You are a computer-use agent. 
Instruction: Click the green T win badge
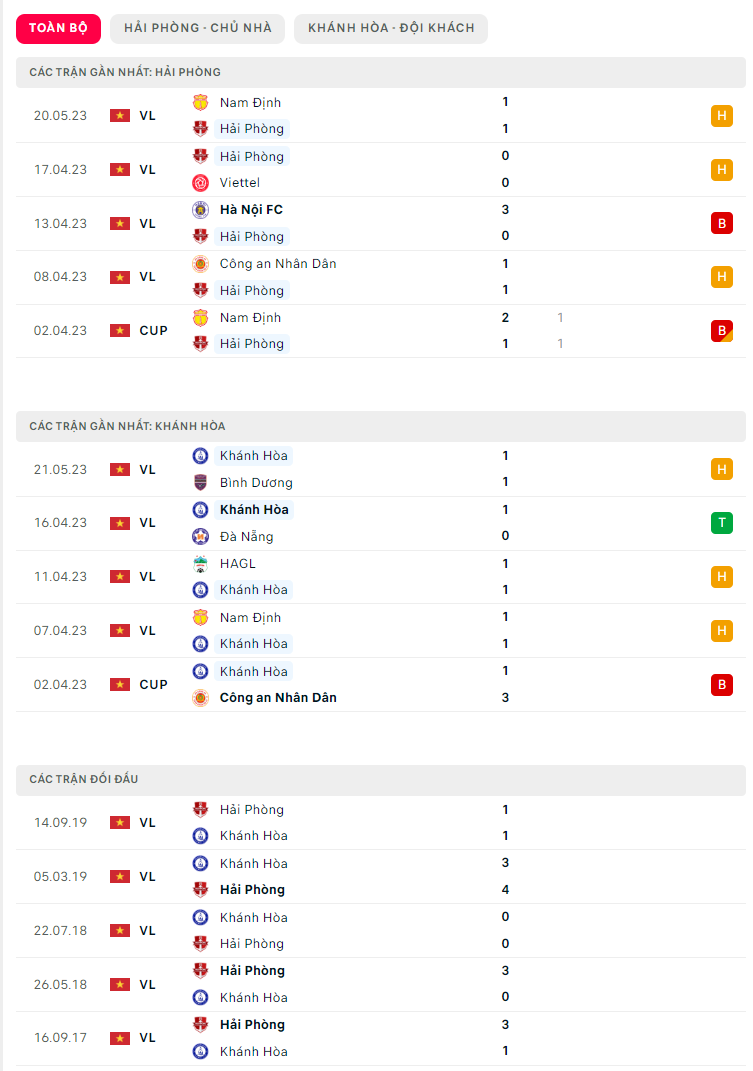click(x=722, y=523)
